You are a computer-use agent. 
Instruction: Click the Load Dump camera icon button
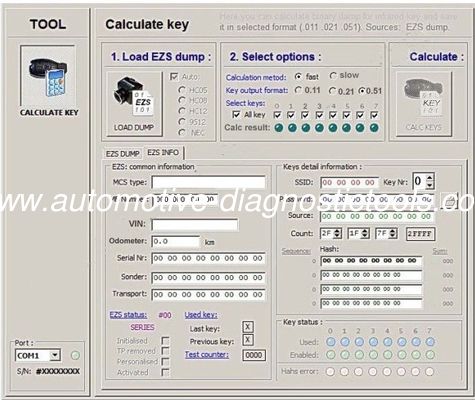click(x=134, y=103)
